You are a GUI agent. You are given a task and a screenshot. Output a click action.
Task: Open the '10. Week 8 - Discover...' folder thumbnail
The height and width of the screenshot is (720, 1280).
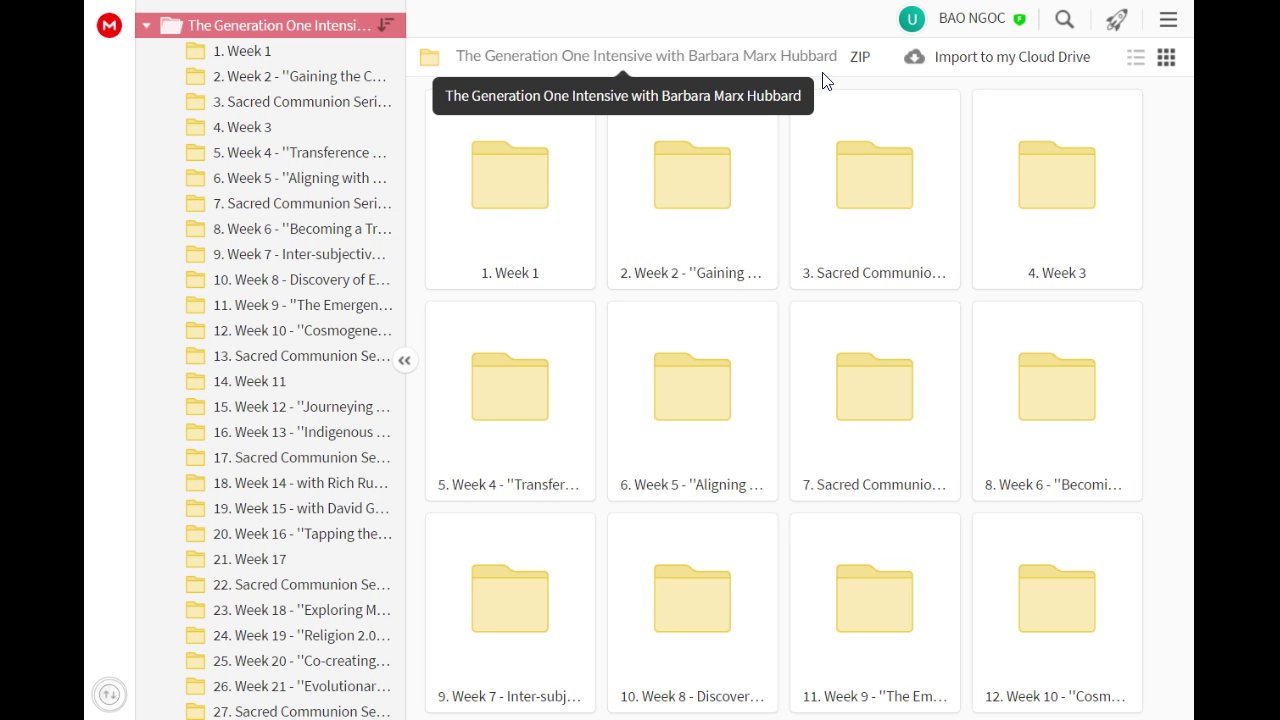(692, 613)
